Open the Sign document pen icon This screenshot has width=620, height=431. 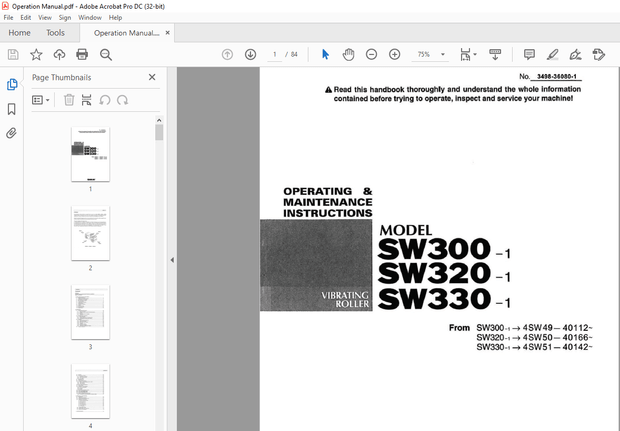point(575,55)
